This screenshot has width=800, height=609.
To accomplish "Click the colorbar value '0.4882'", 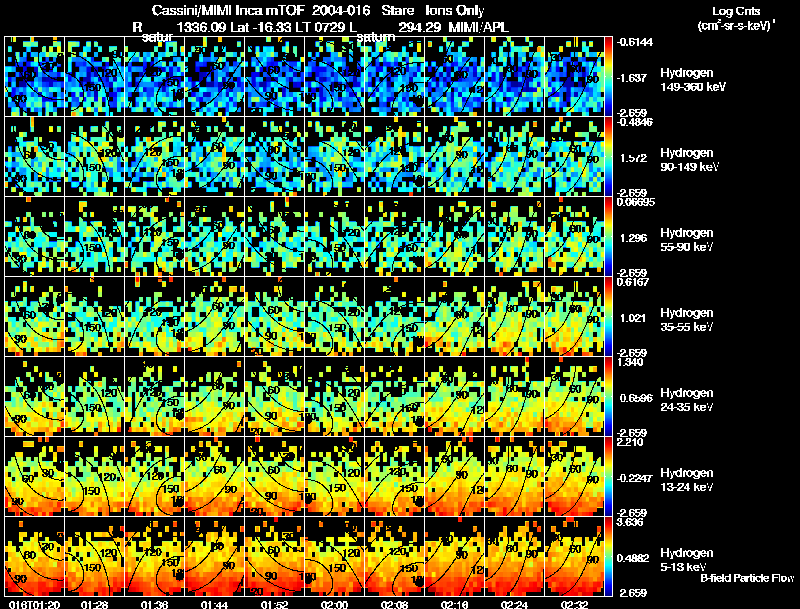I will [x=634, y=558].
